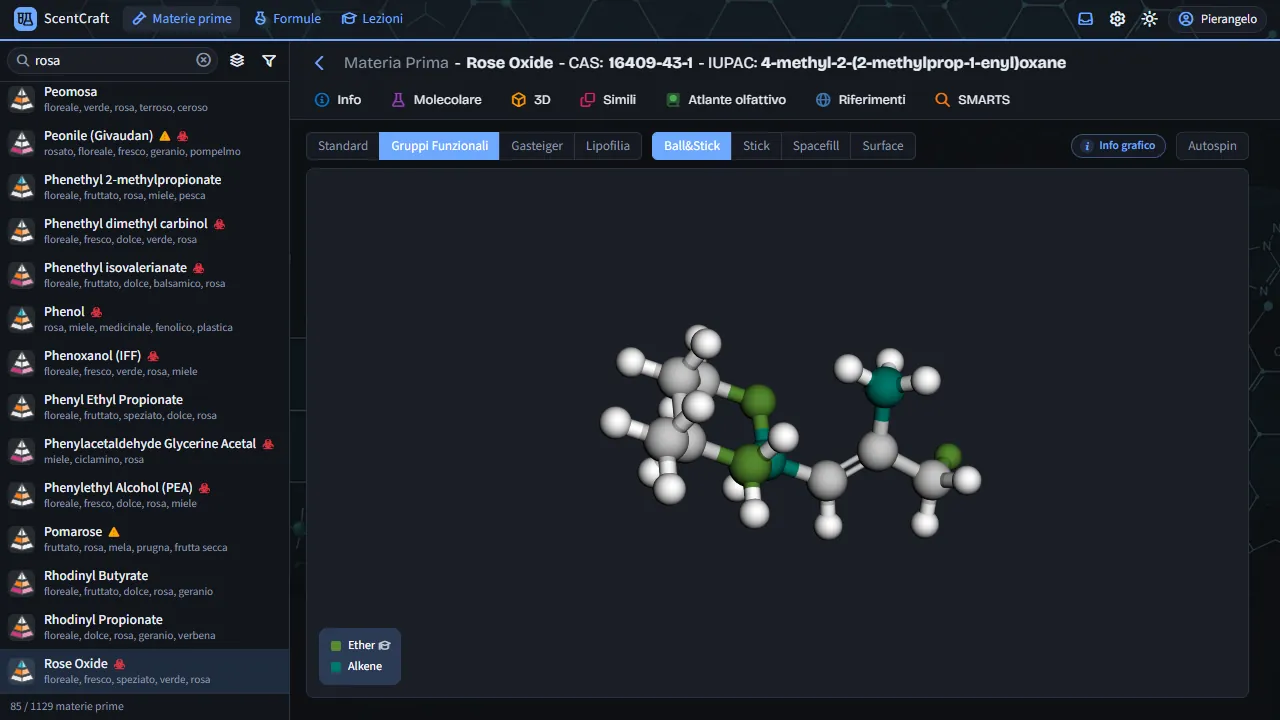Toggle Autospin rotation
This screenshot has height=720, width=1280.
tap(1212, 146)
